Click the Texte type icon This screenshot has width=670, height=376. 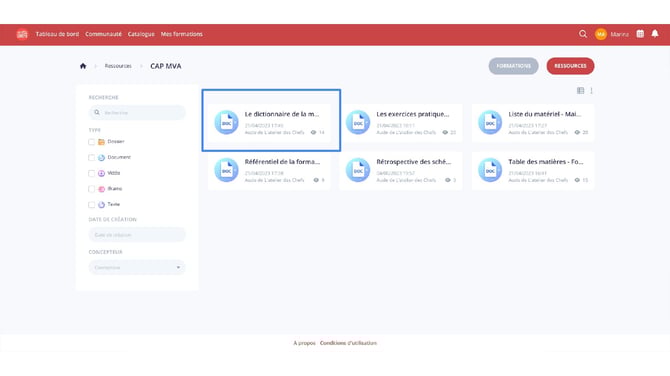101,205
